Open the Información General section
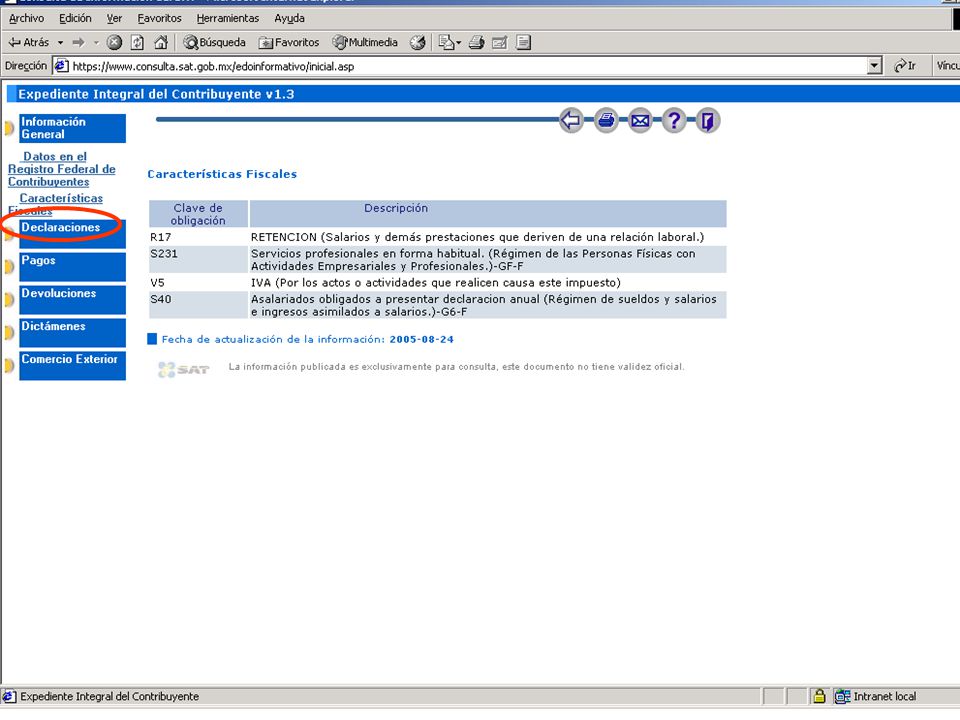Image resolution: width=960 pixels, height=720 pixels. pyautogui.click(x=72, y=128)
